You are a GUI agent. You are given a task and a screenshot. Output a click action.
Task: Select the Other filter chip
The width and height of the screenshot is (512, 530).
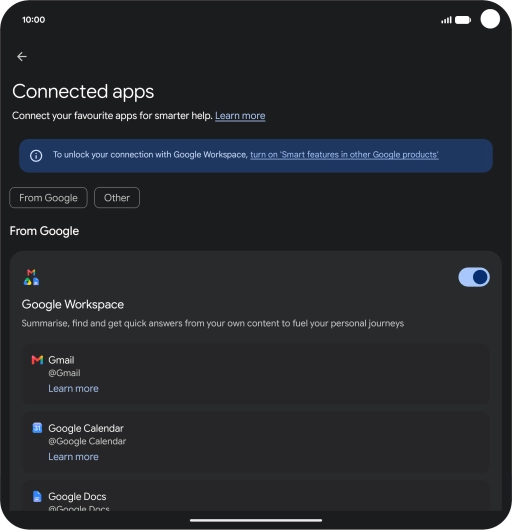pos(117,198)
